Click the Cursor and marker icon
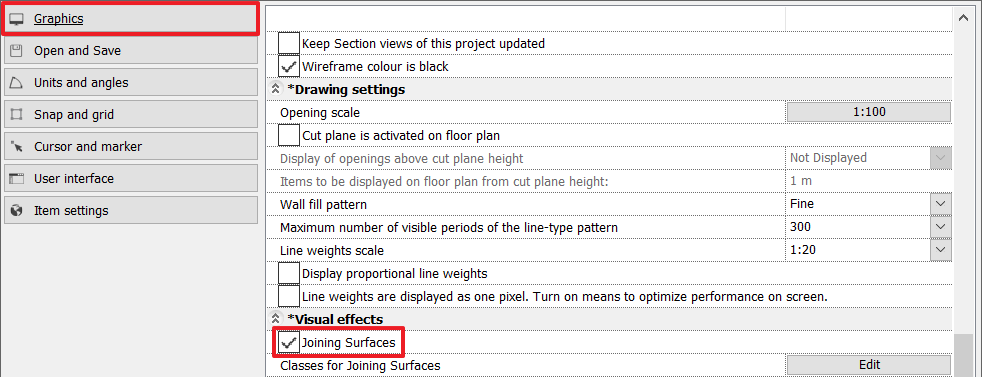The height and width of the screenshot is (377, 982). (17, 147)
